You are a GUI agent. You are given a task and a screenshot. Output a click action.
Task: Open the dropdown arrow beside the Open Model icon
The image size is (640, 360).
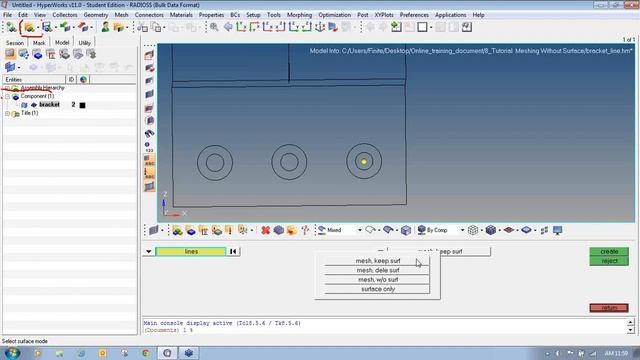tap(38, 27)
